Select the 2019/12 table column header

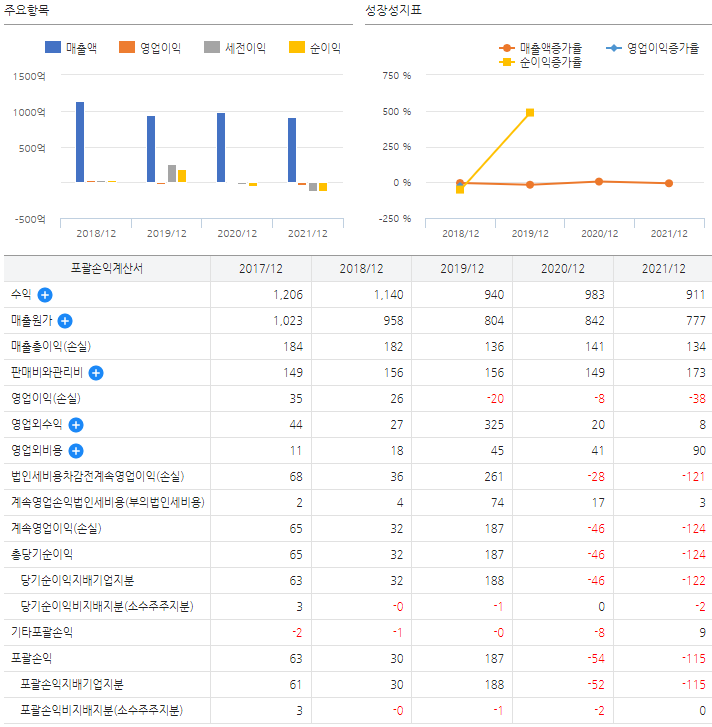pos(462,268)
